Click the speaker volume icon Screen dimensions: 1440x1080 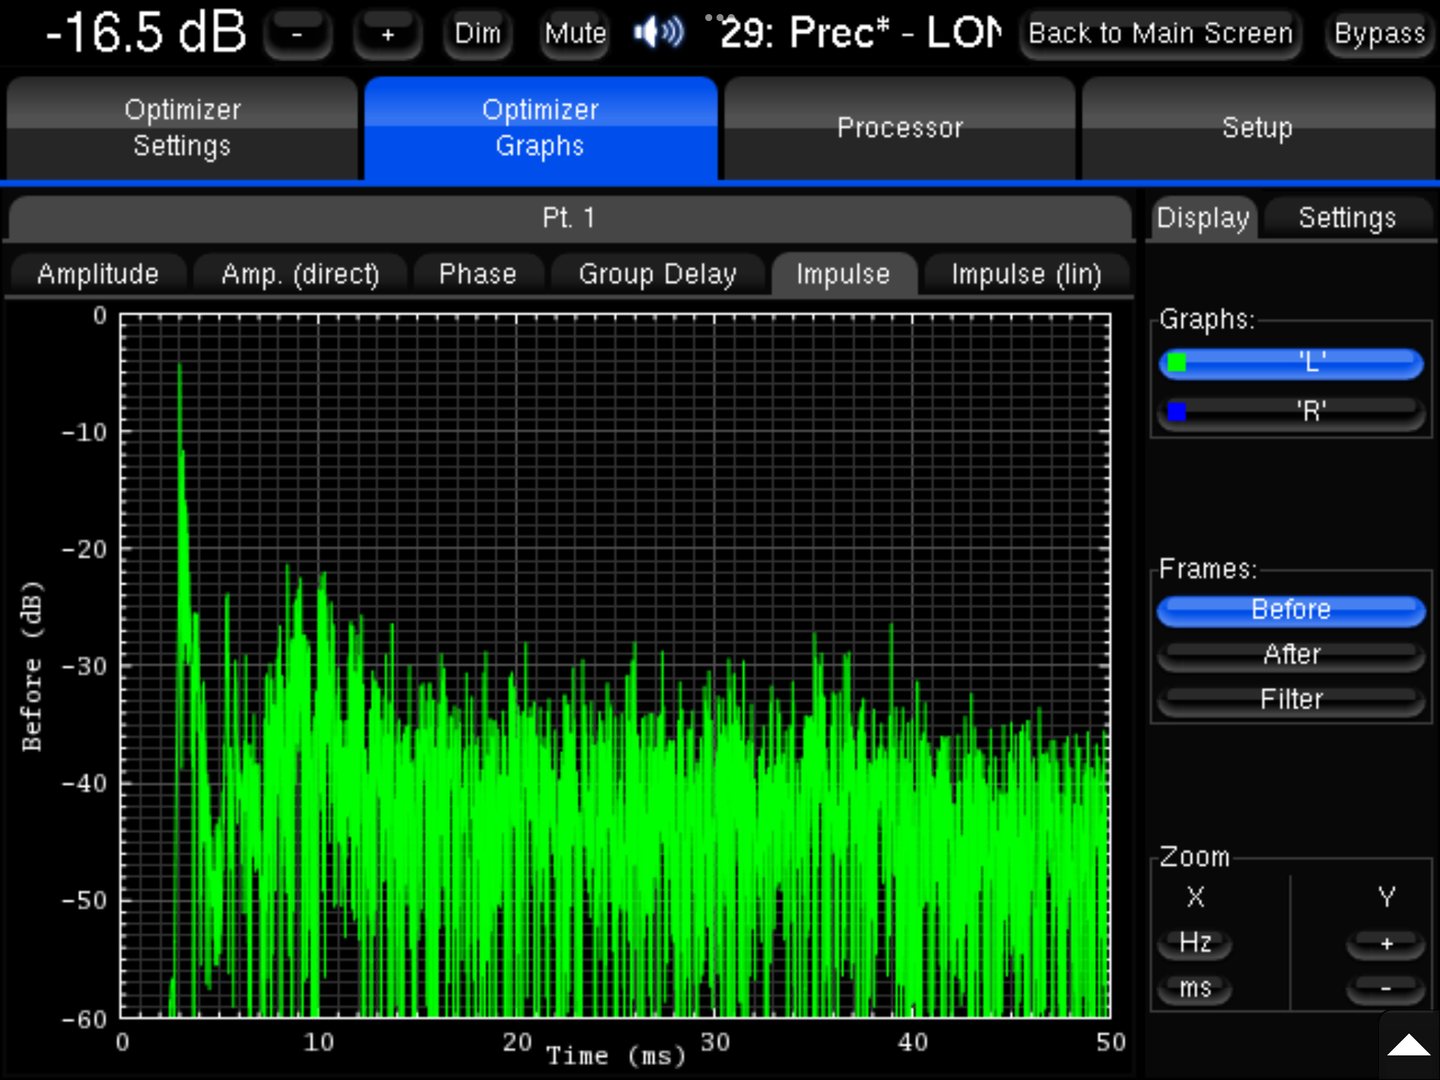click(x=659, y=33)
